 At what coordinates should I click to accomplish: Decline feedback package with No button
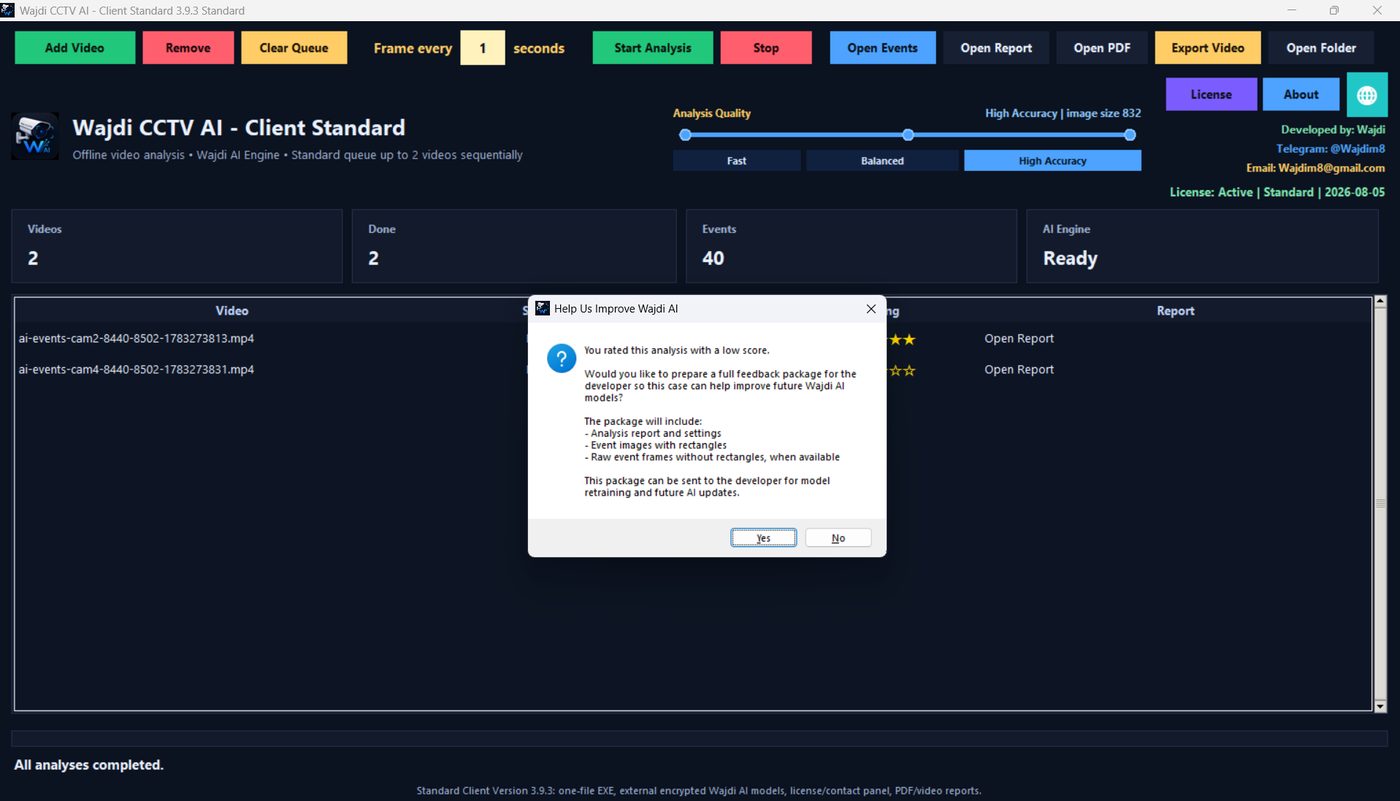click(838, 538)
